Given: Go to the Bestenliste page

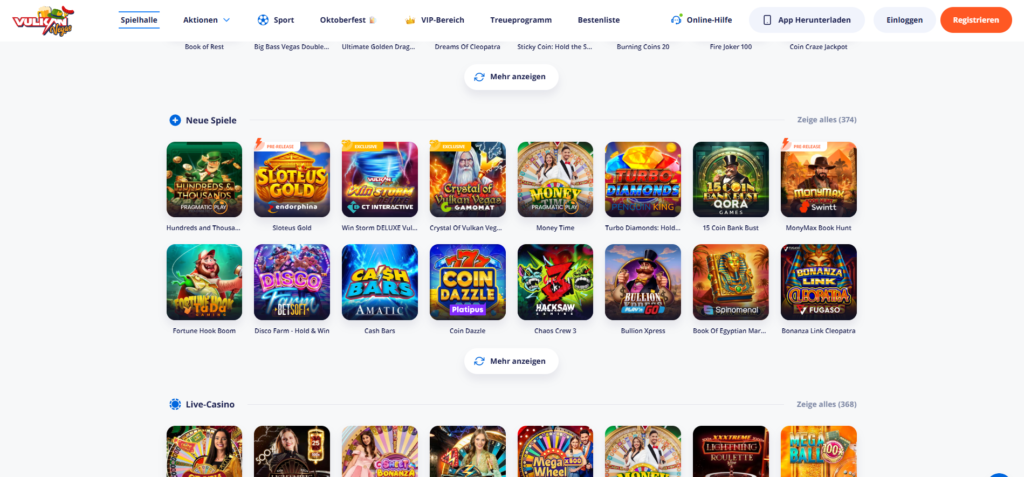Looking at the screenshot, I should point(598,20).
